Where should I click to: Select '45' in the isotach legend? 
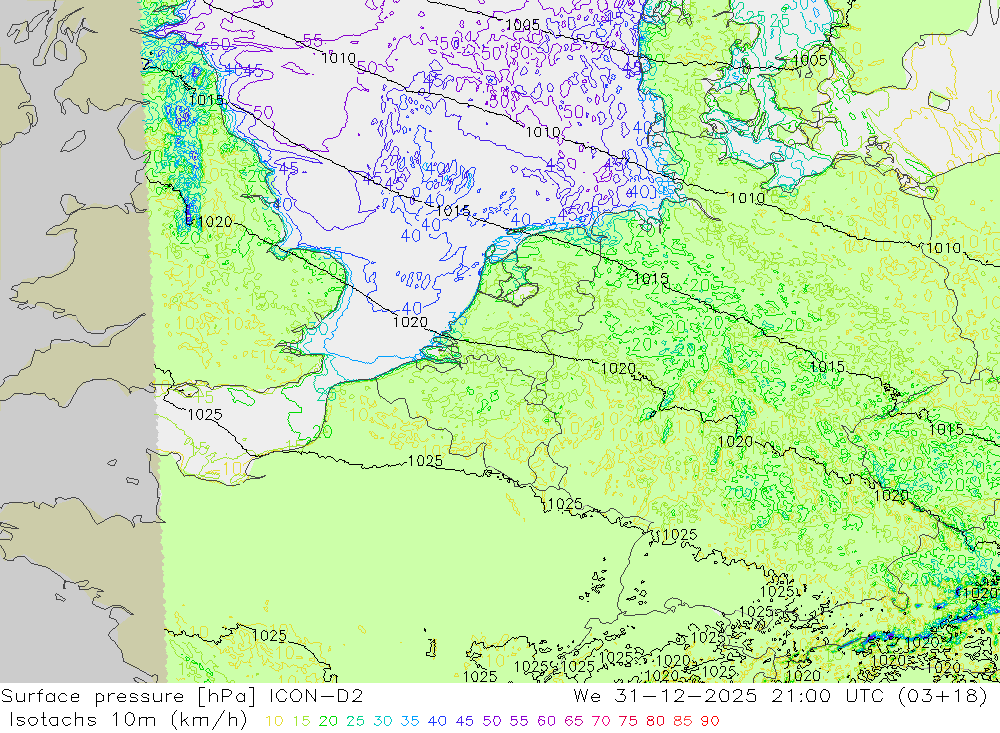464,722
